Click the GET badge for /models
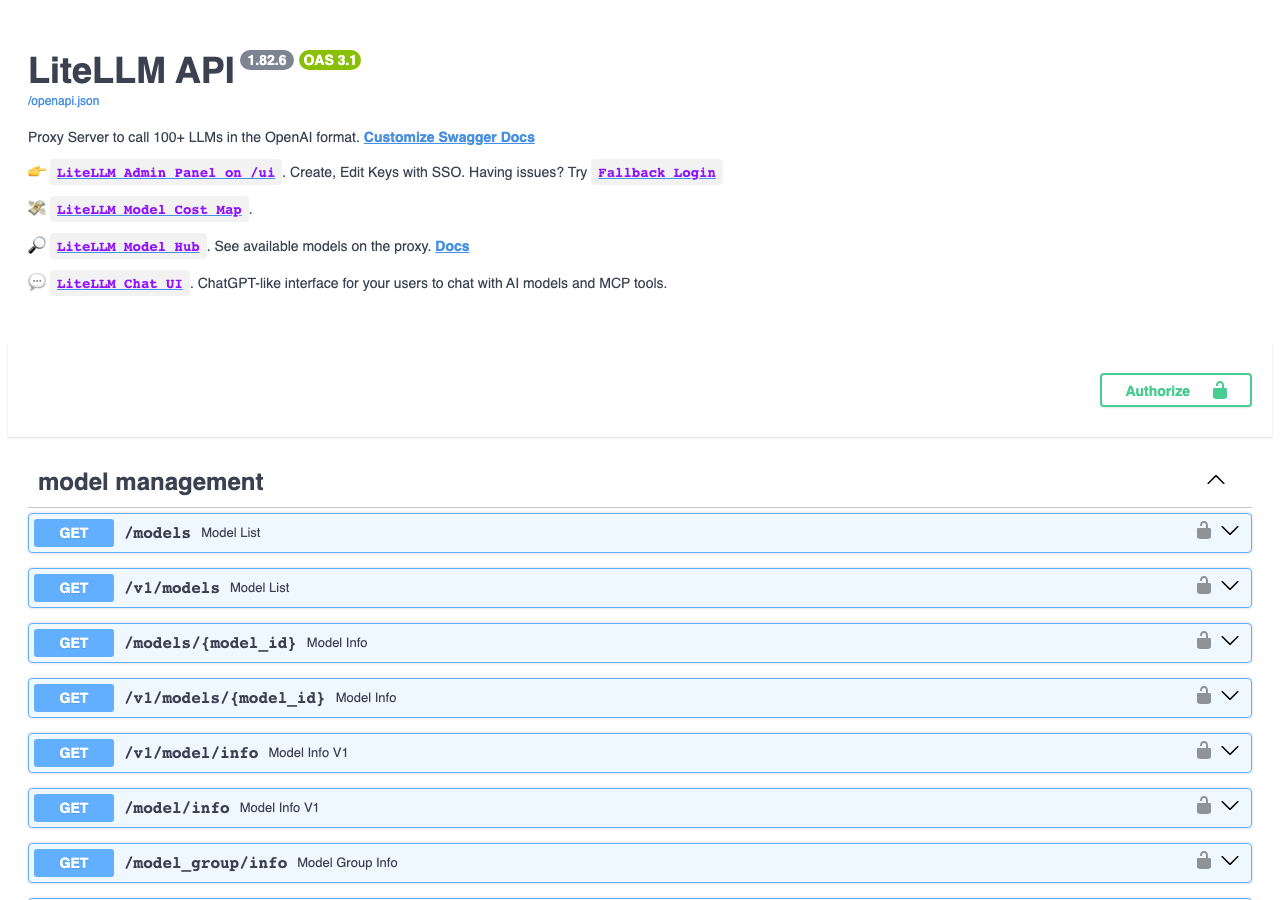The image size is (1280, 900). pyautogui.click(x=74, y=533)
